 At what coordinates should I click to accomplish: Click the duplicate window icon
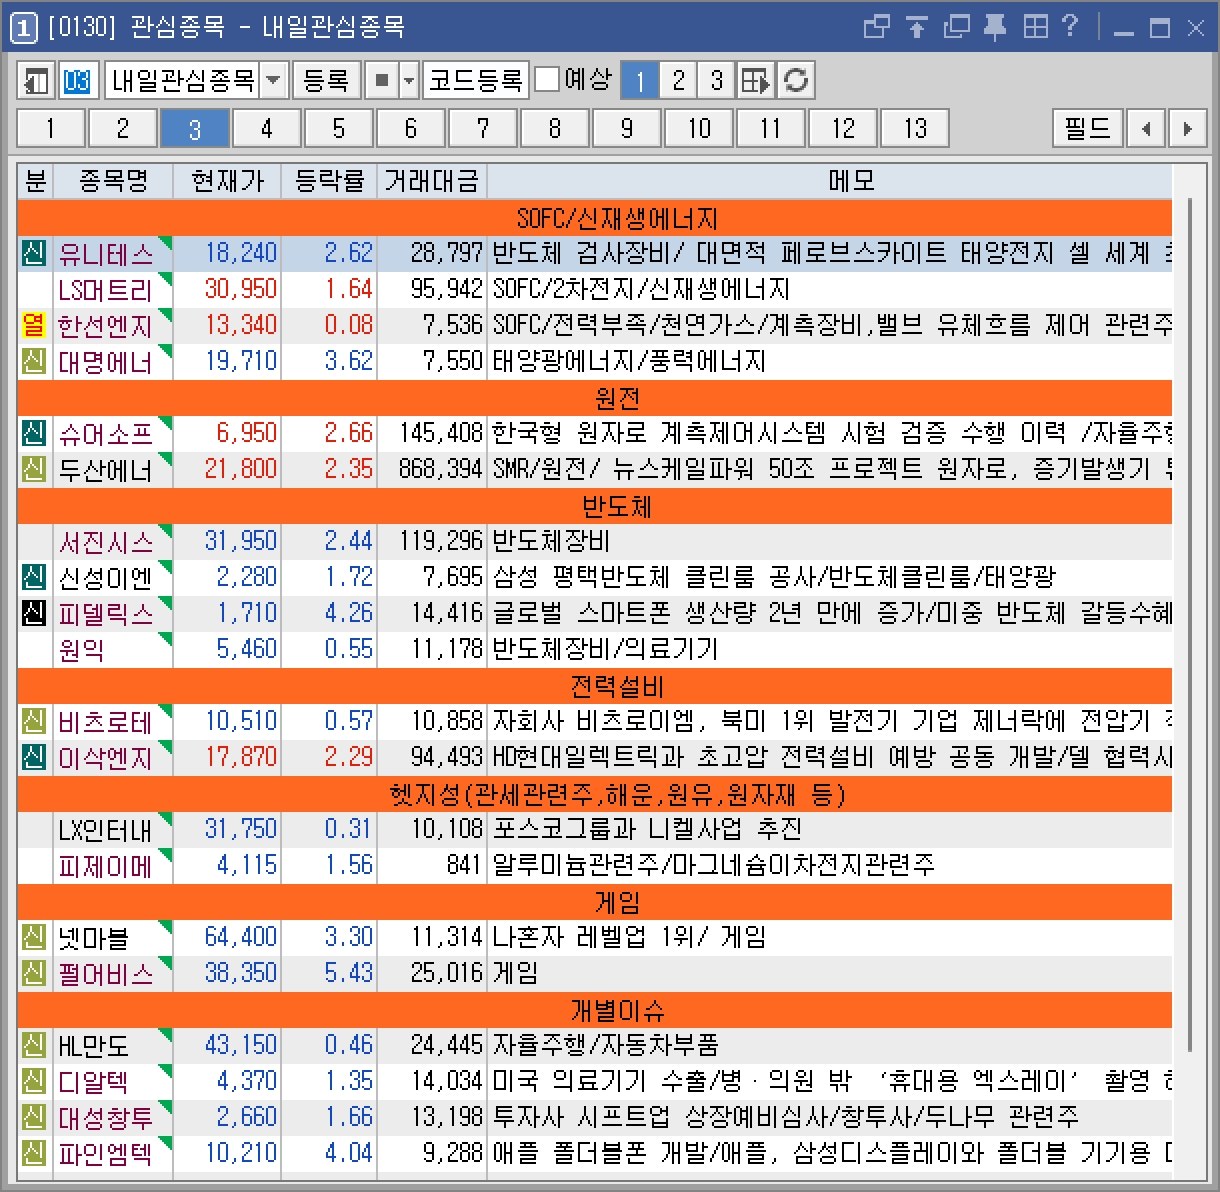956,27
